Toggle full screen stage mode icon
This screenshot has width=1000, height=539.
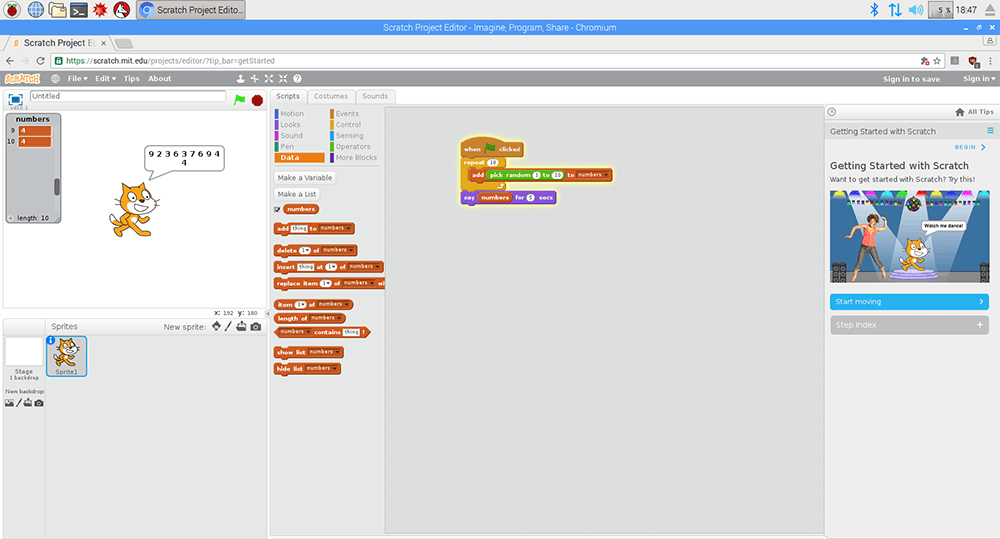pos(16,100)
